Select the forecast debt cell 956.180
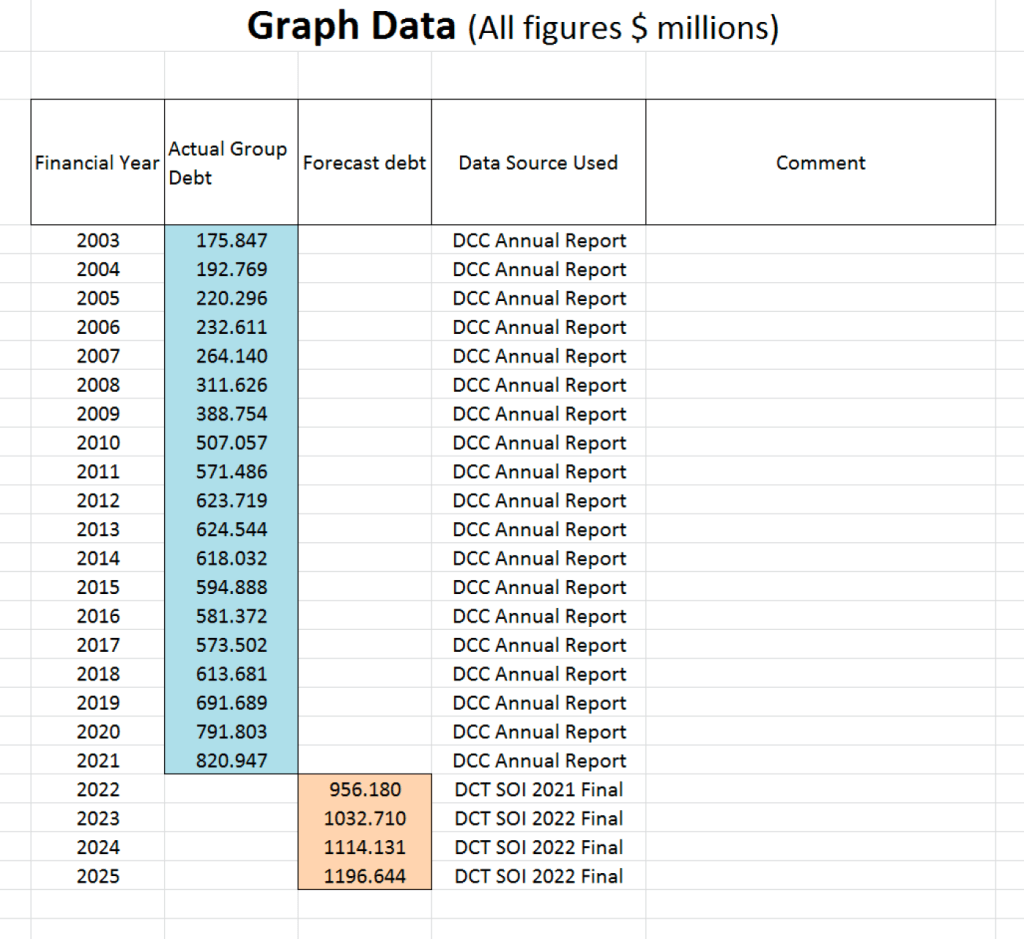The image size is (1024, 939). click(365, 789)
